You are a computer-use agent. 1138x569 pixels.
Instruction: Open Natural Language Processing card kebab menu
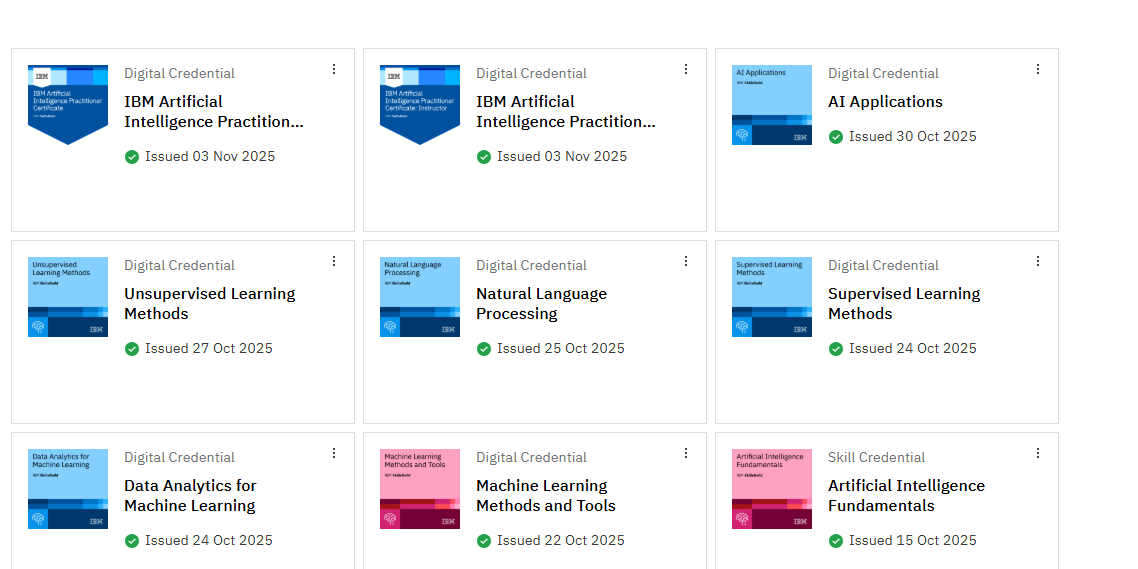click(686, 261)
